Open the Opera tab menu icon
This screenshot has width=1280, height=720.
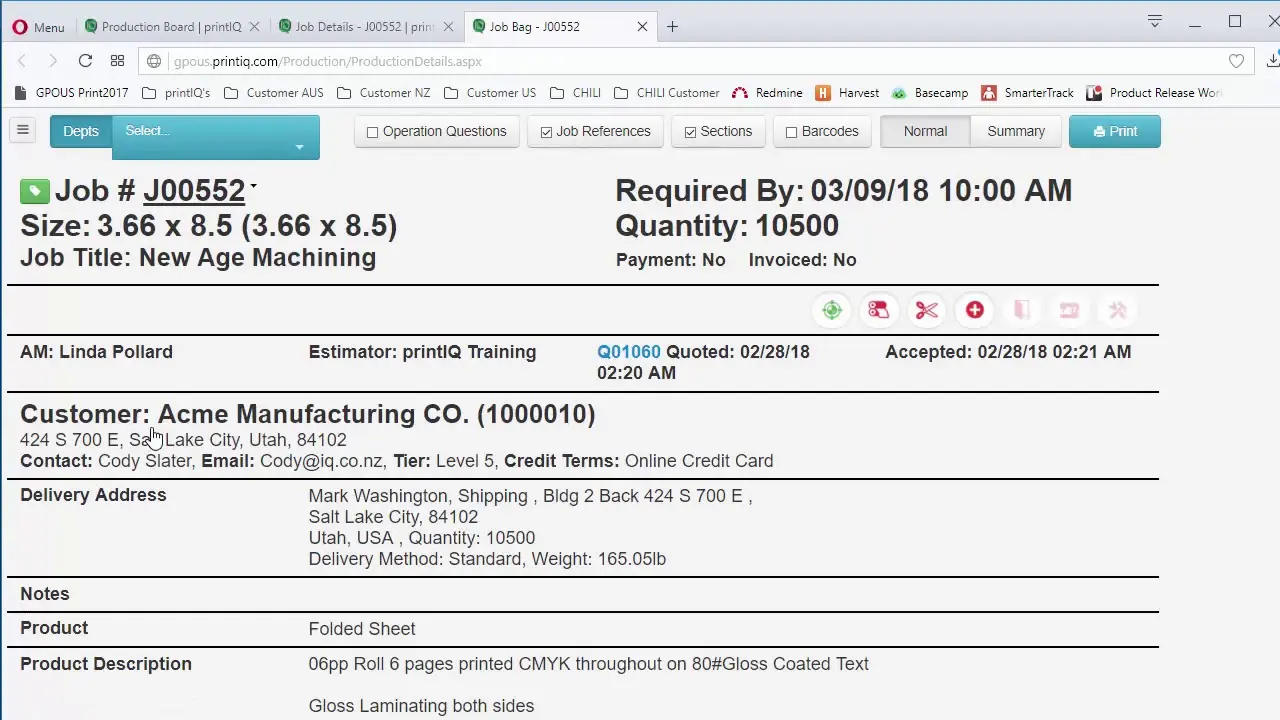1154,22
